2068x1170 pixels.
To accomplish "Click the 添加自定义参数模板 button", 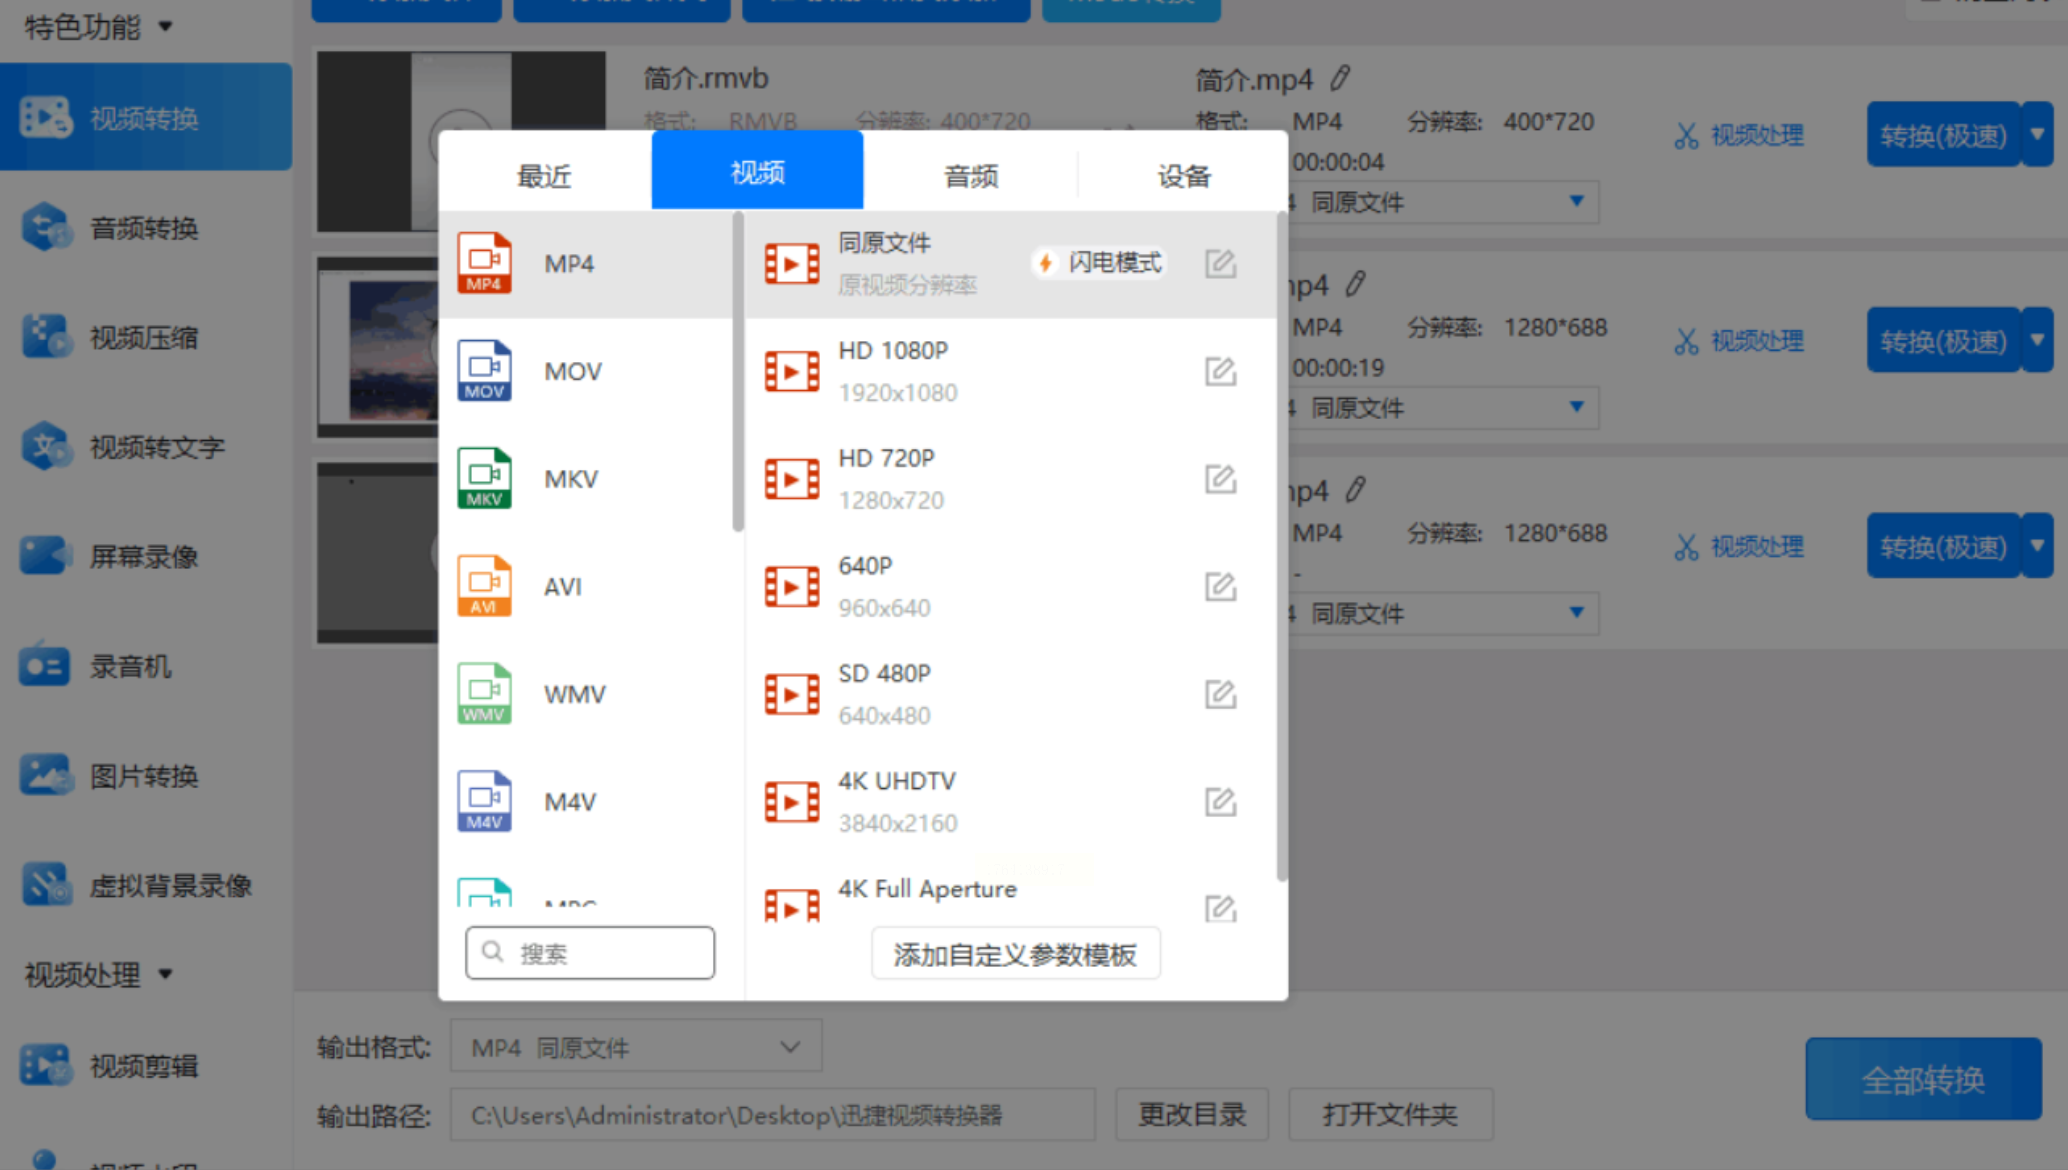I will click(1014, 954).
